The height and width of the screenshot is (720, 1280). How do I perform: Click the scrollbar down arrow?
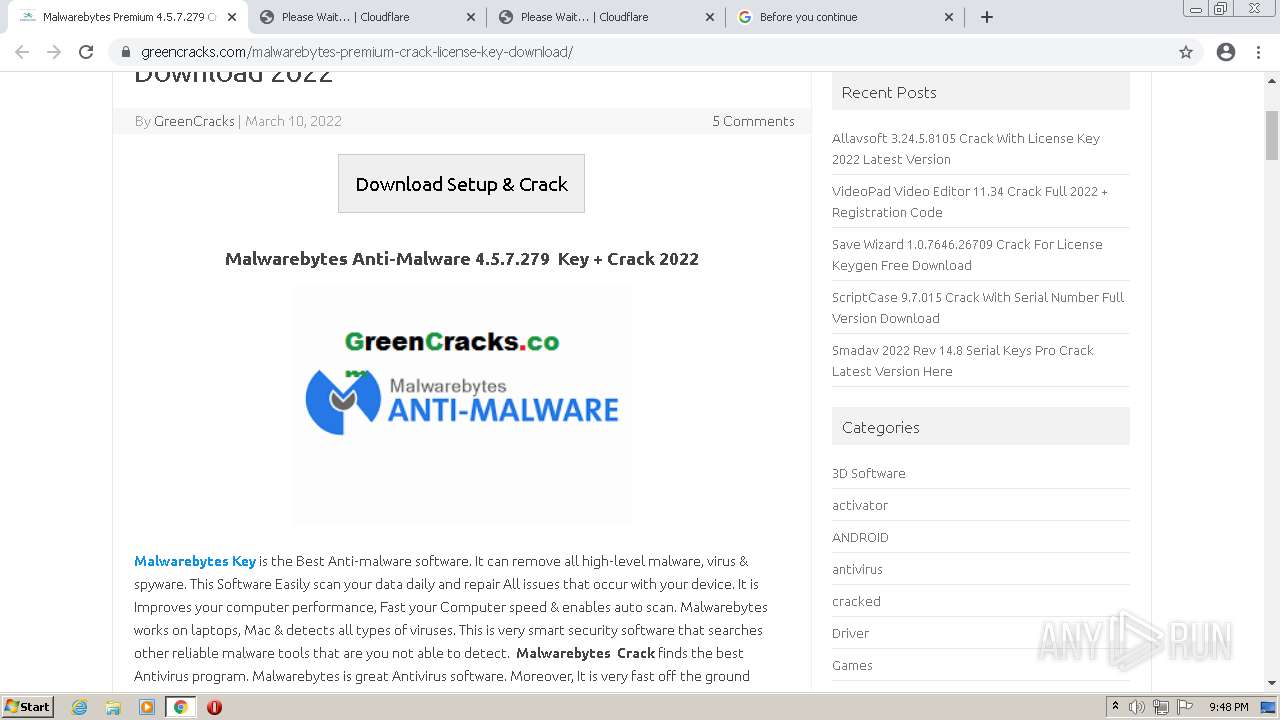click(x=1272, y=683)
